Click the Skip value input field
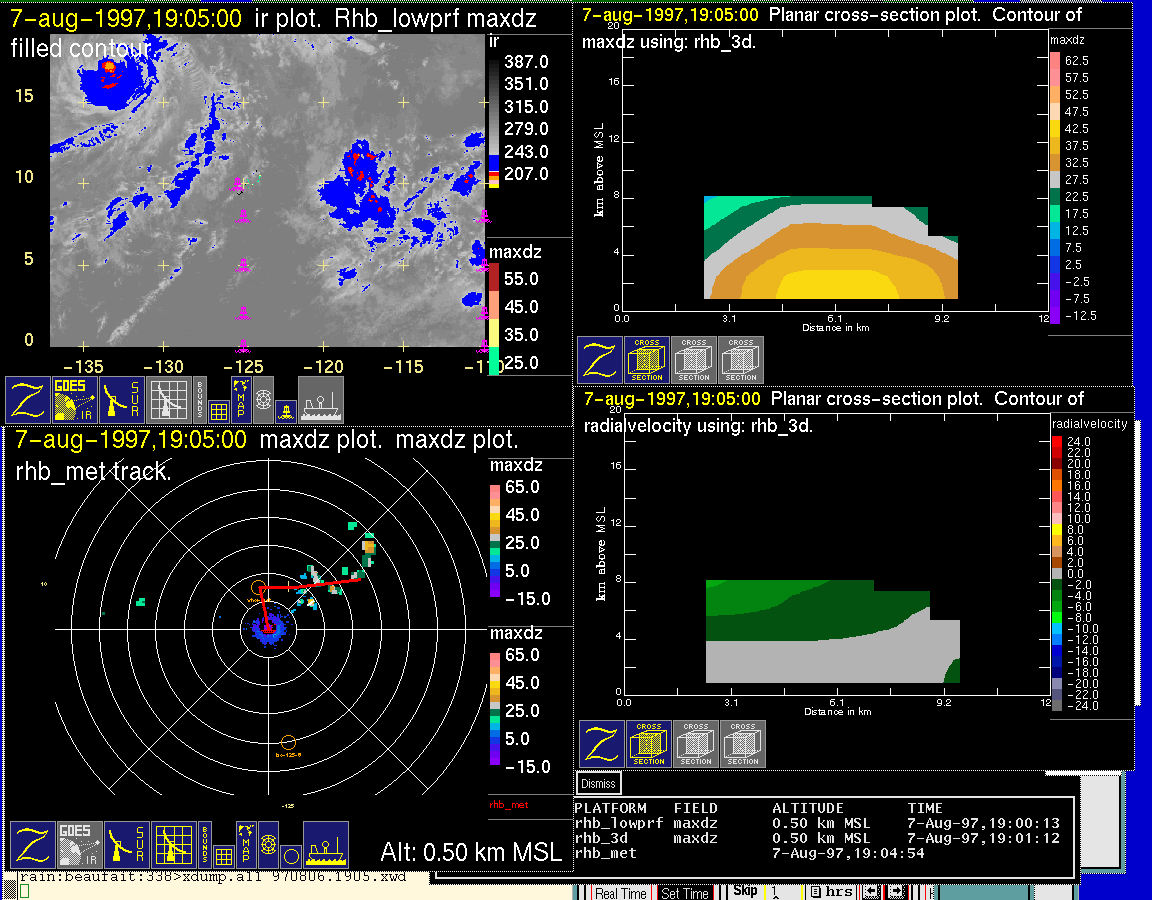 [785, 892]
